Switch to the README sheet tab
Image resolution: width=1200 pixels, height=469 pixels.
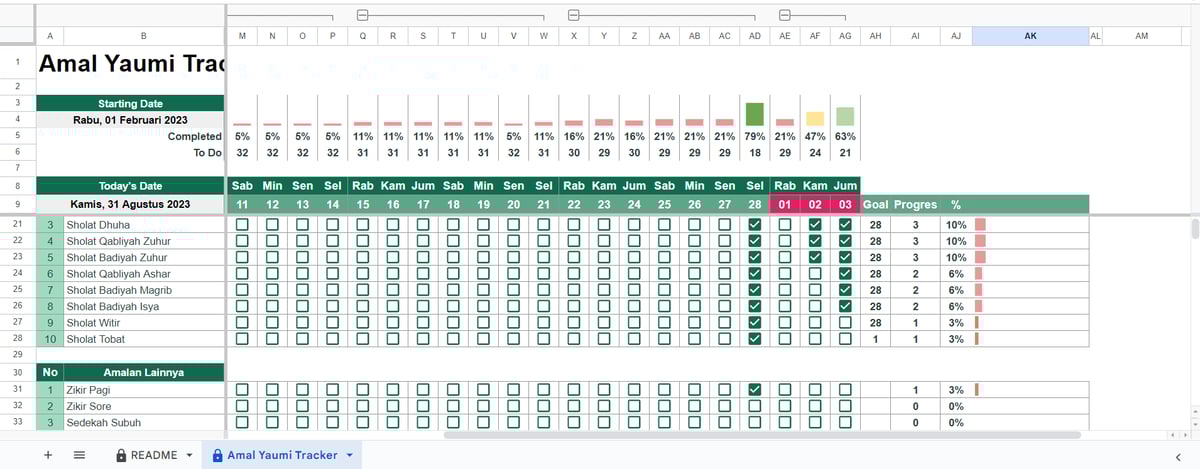153,455
